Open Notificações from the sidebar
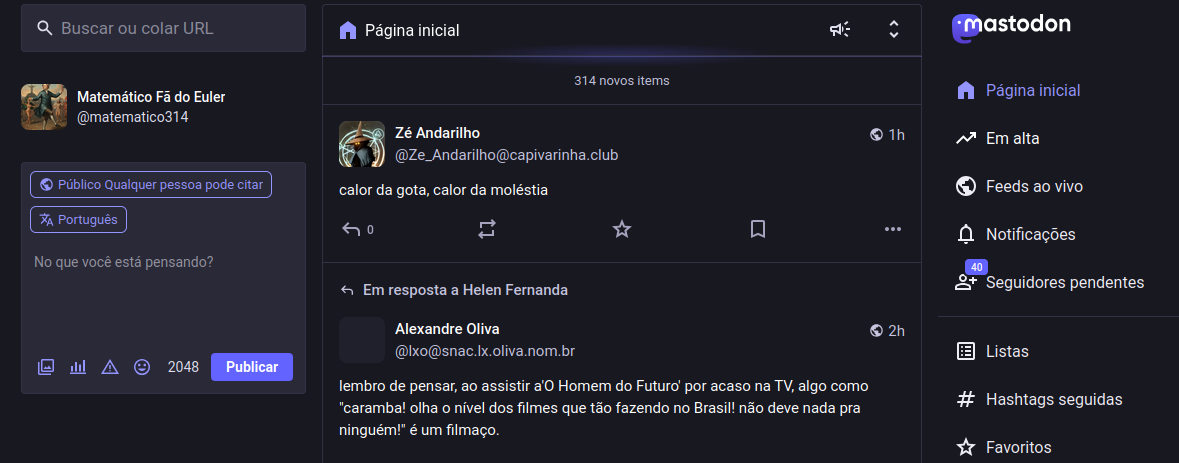1179x463 pixels. pos(1030,234)
